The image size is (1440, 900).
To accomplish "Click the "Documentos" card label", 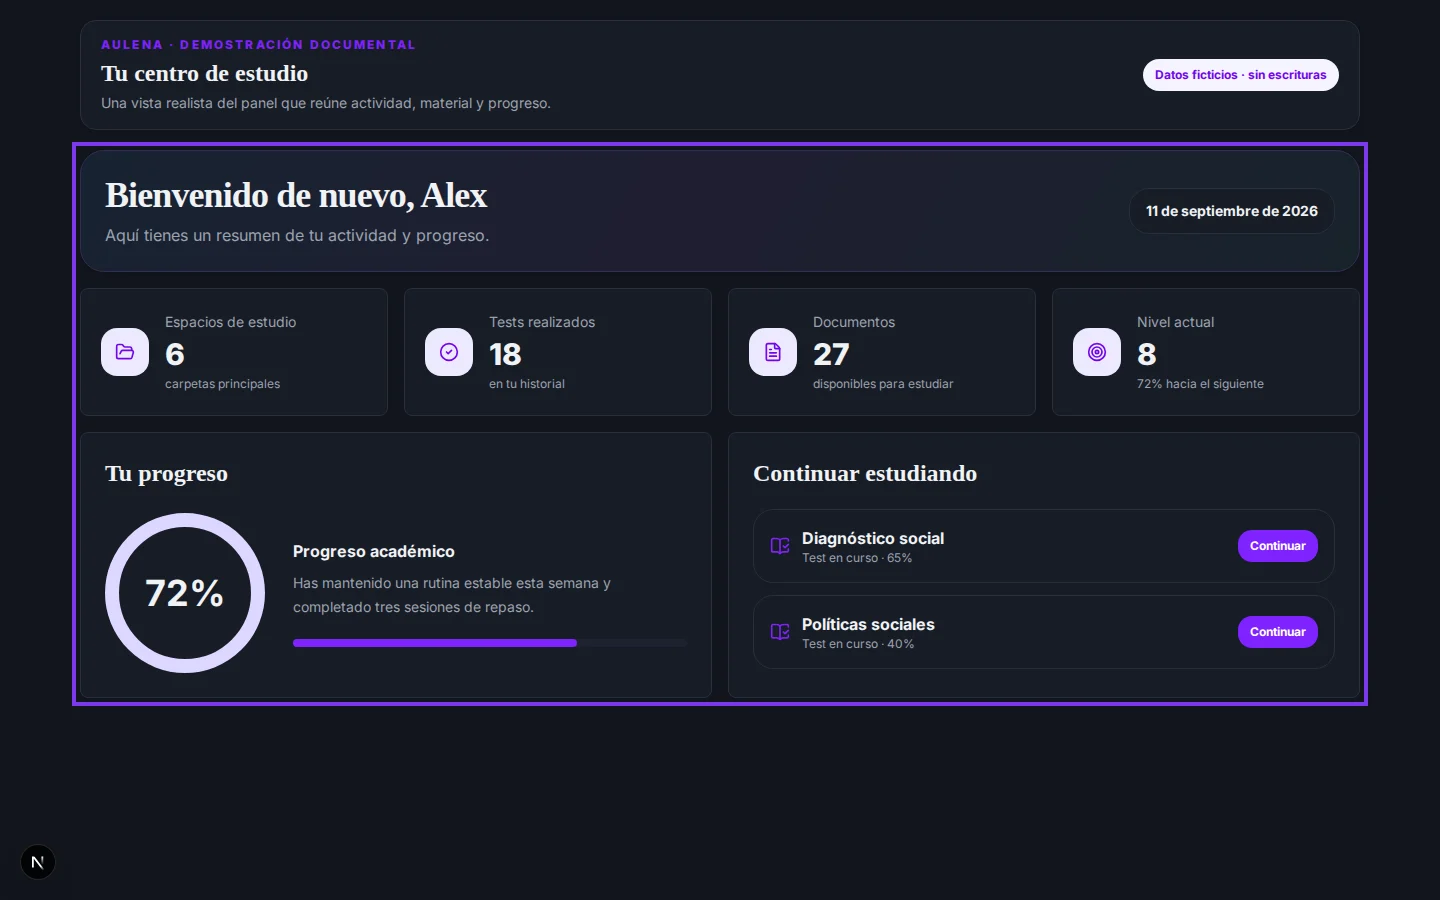I will point(854,322).
